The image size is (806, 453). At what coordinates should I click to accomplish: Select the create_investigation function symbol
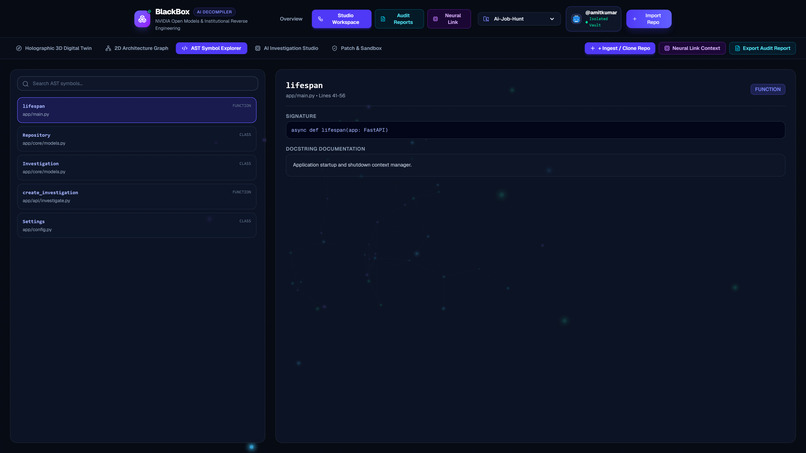[137, 196]
